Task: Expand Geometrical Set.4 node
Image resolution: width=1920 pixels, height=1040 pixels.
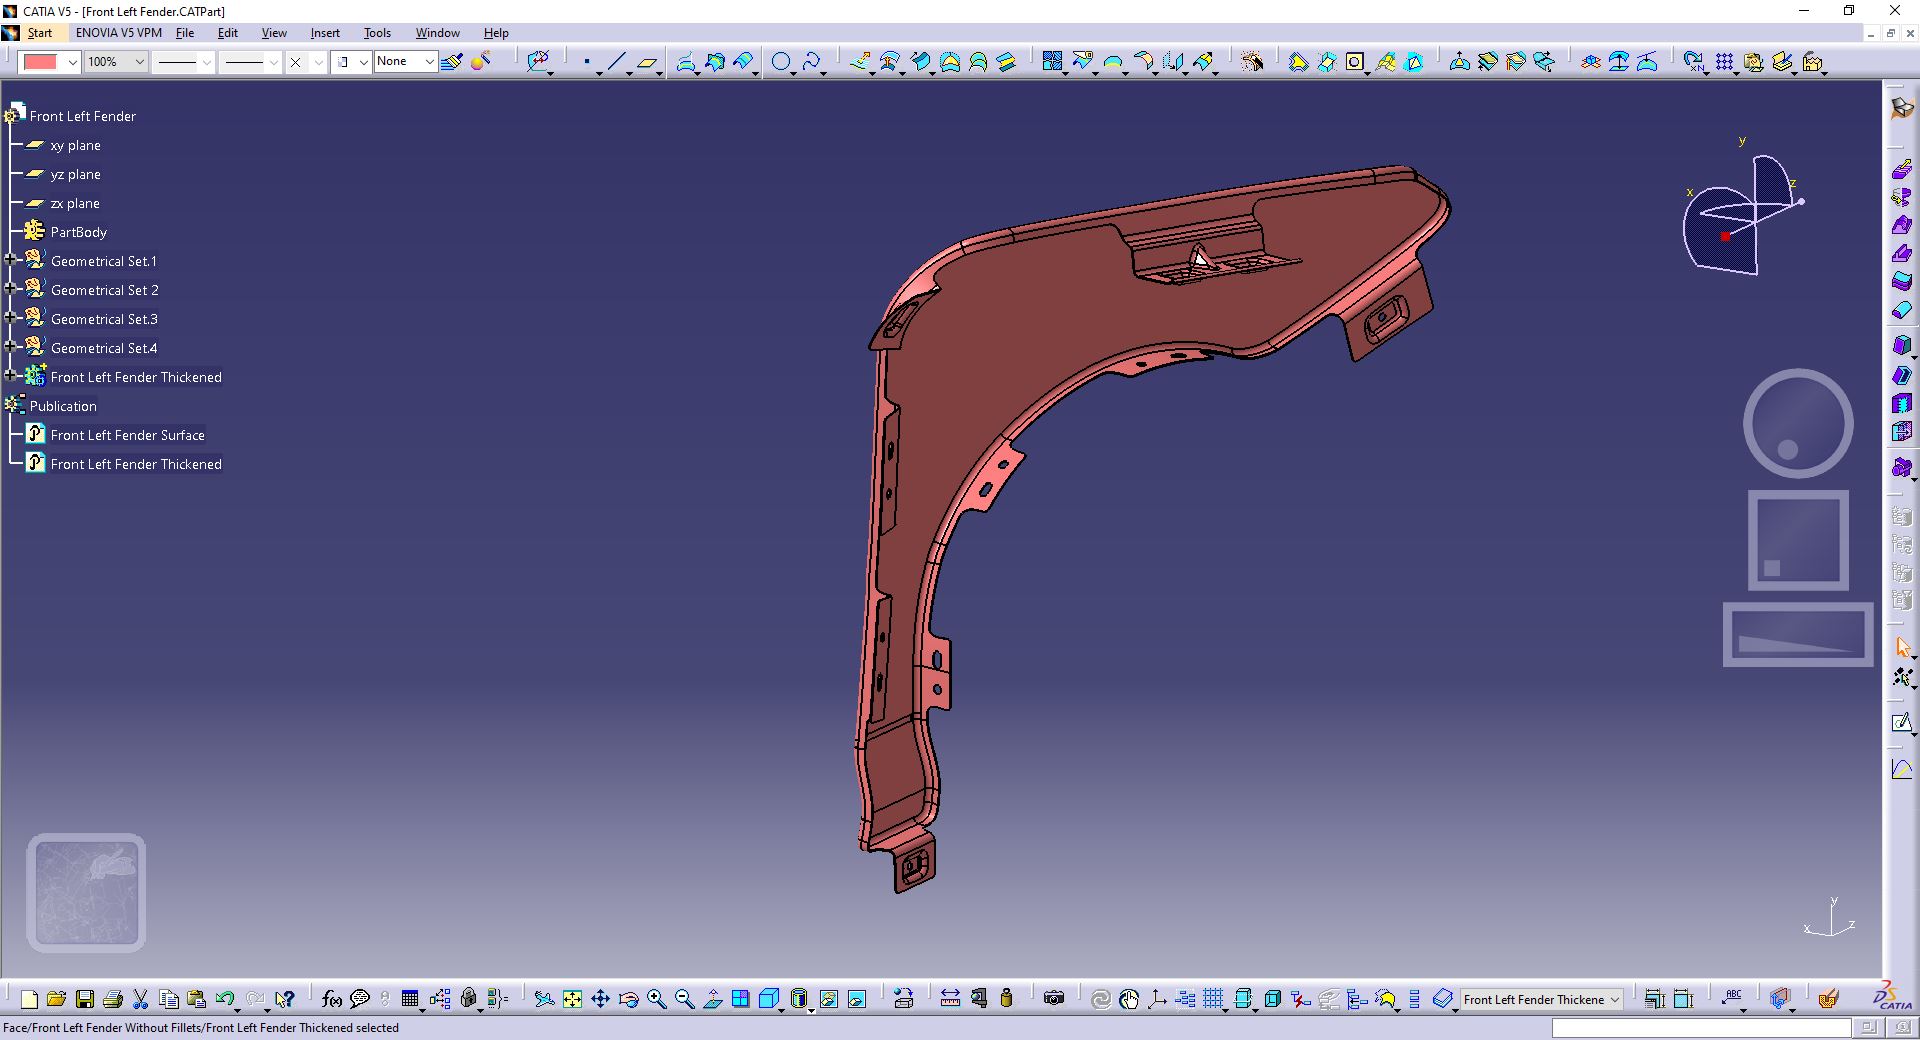Action: (11, 347)
